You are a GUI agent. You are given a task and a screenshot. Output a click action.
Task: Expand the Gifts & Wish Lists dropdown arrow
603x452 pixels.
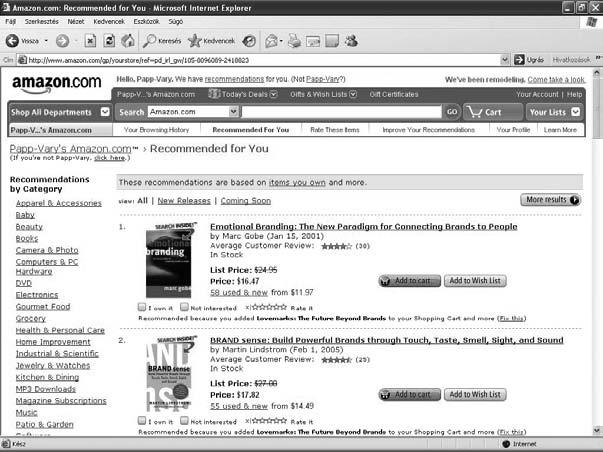pyautogui.click(x=353, y=94)
